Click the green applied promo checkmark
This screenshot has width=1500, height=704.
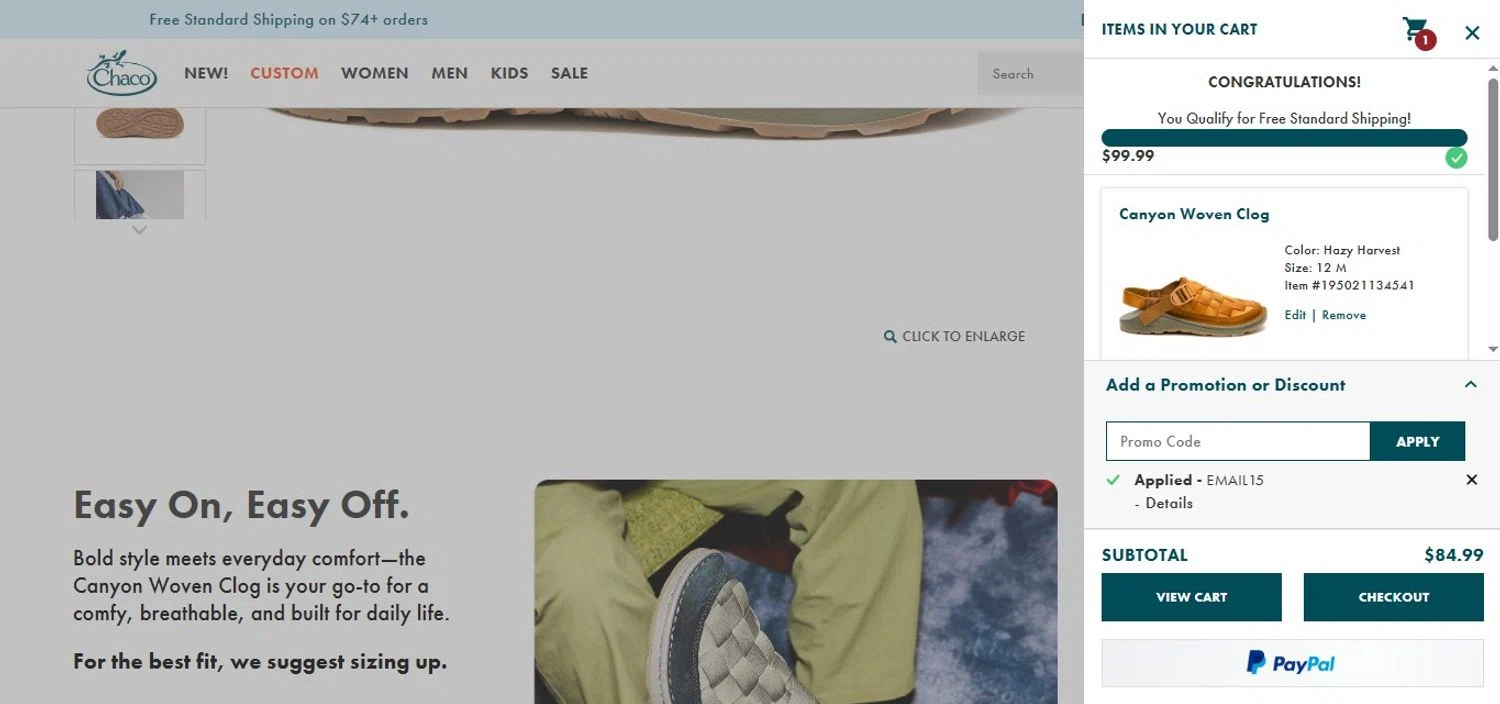(1113, 480)
